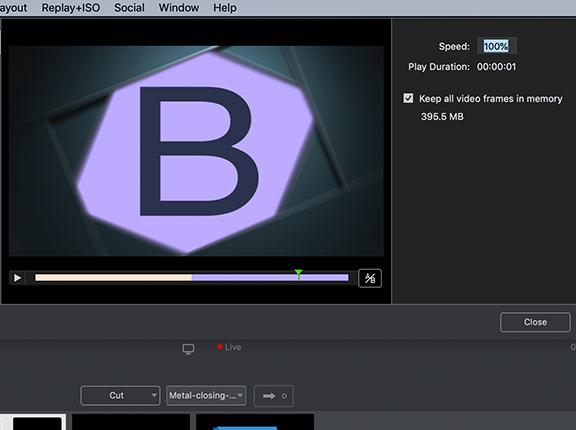Screen dimensions: 576x430
Task: Click the arrow transition go button
Action: coord(274,396)
